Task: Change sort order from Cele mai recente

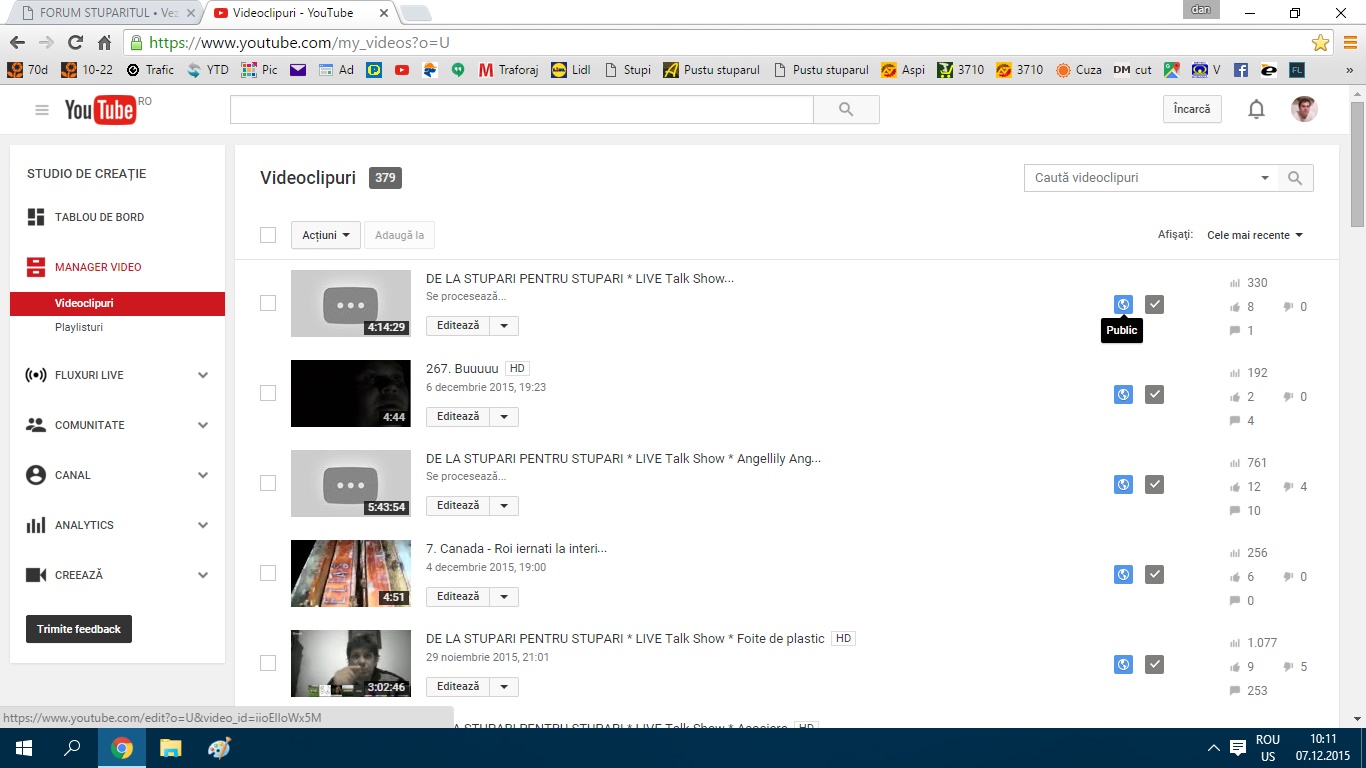Action: pyautogui.click(x=1255, y=235)
